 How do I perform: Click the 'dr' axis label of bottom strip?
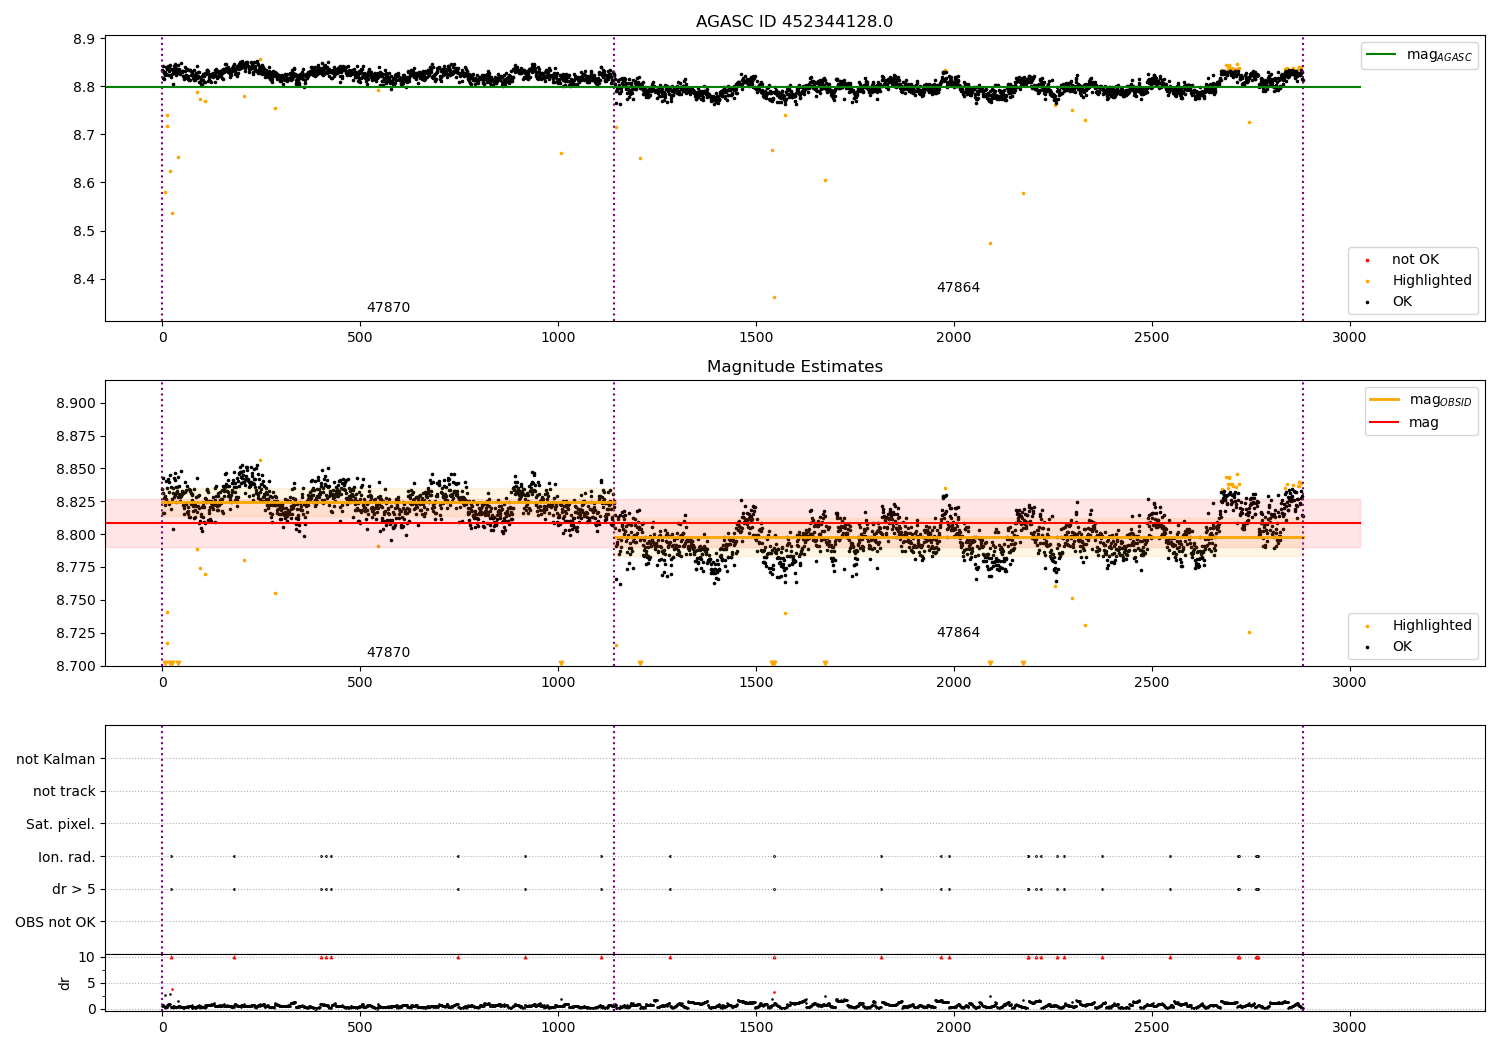pyautogui.click(x=65, y=983)
